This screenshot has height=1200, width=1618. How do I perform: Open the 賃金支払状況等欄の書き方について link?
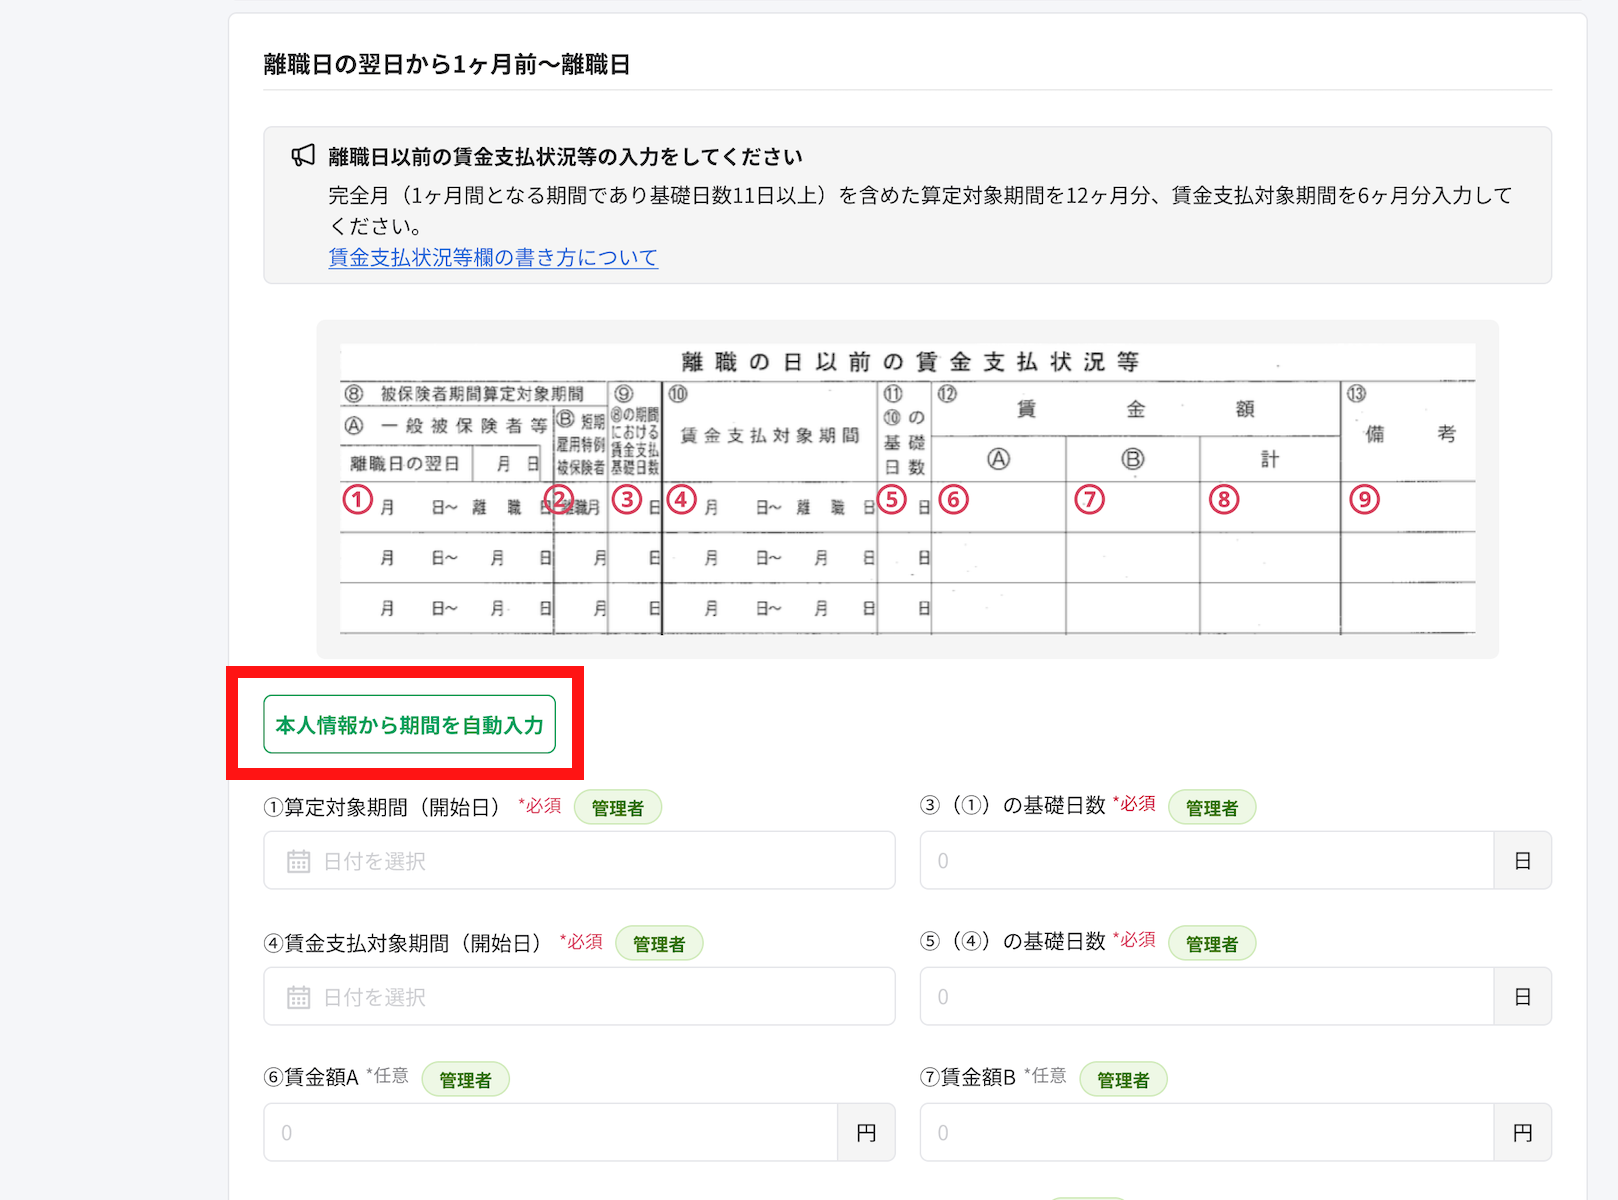point(491,258)
